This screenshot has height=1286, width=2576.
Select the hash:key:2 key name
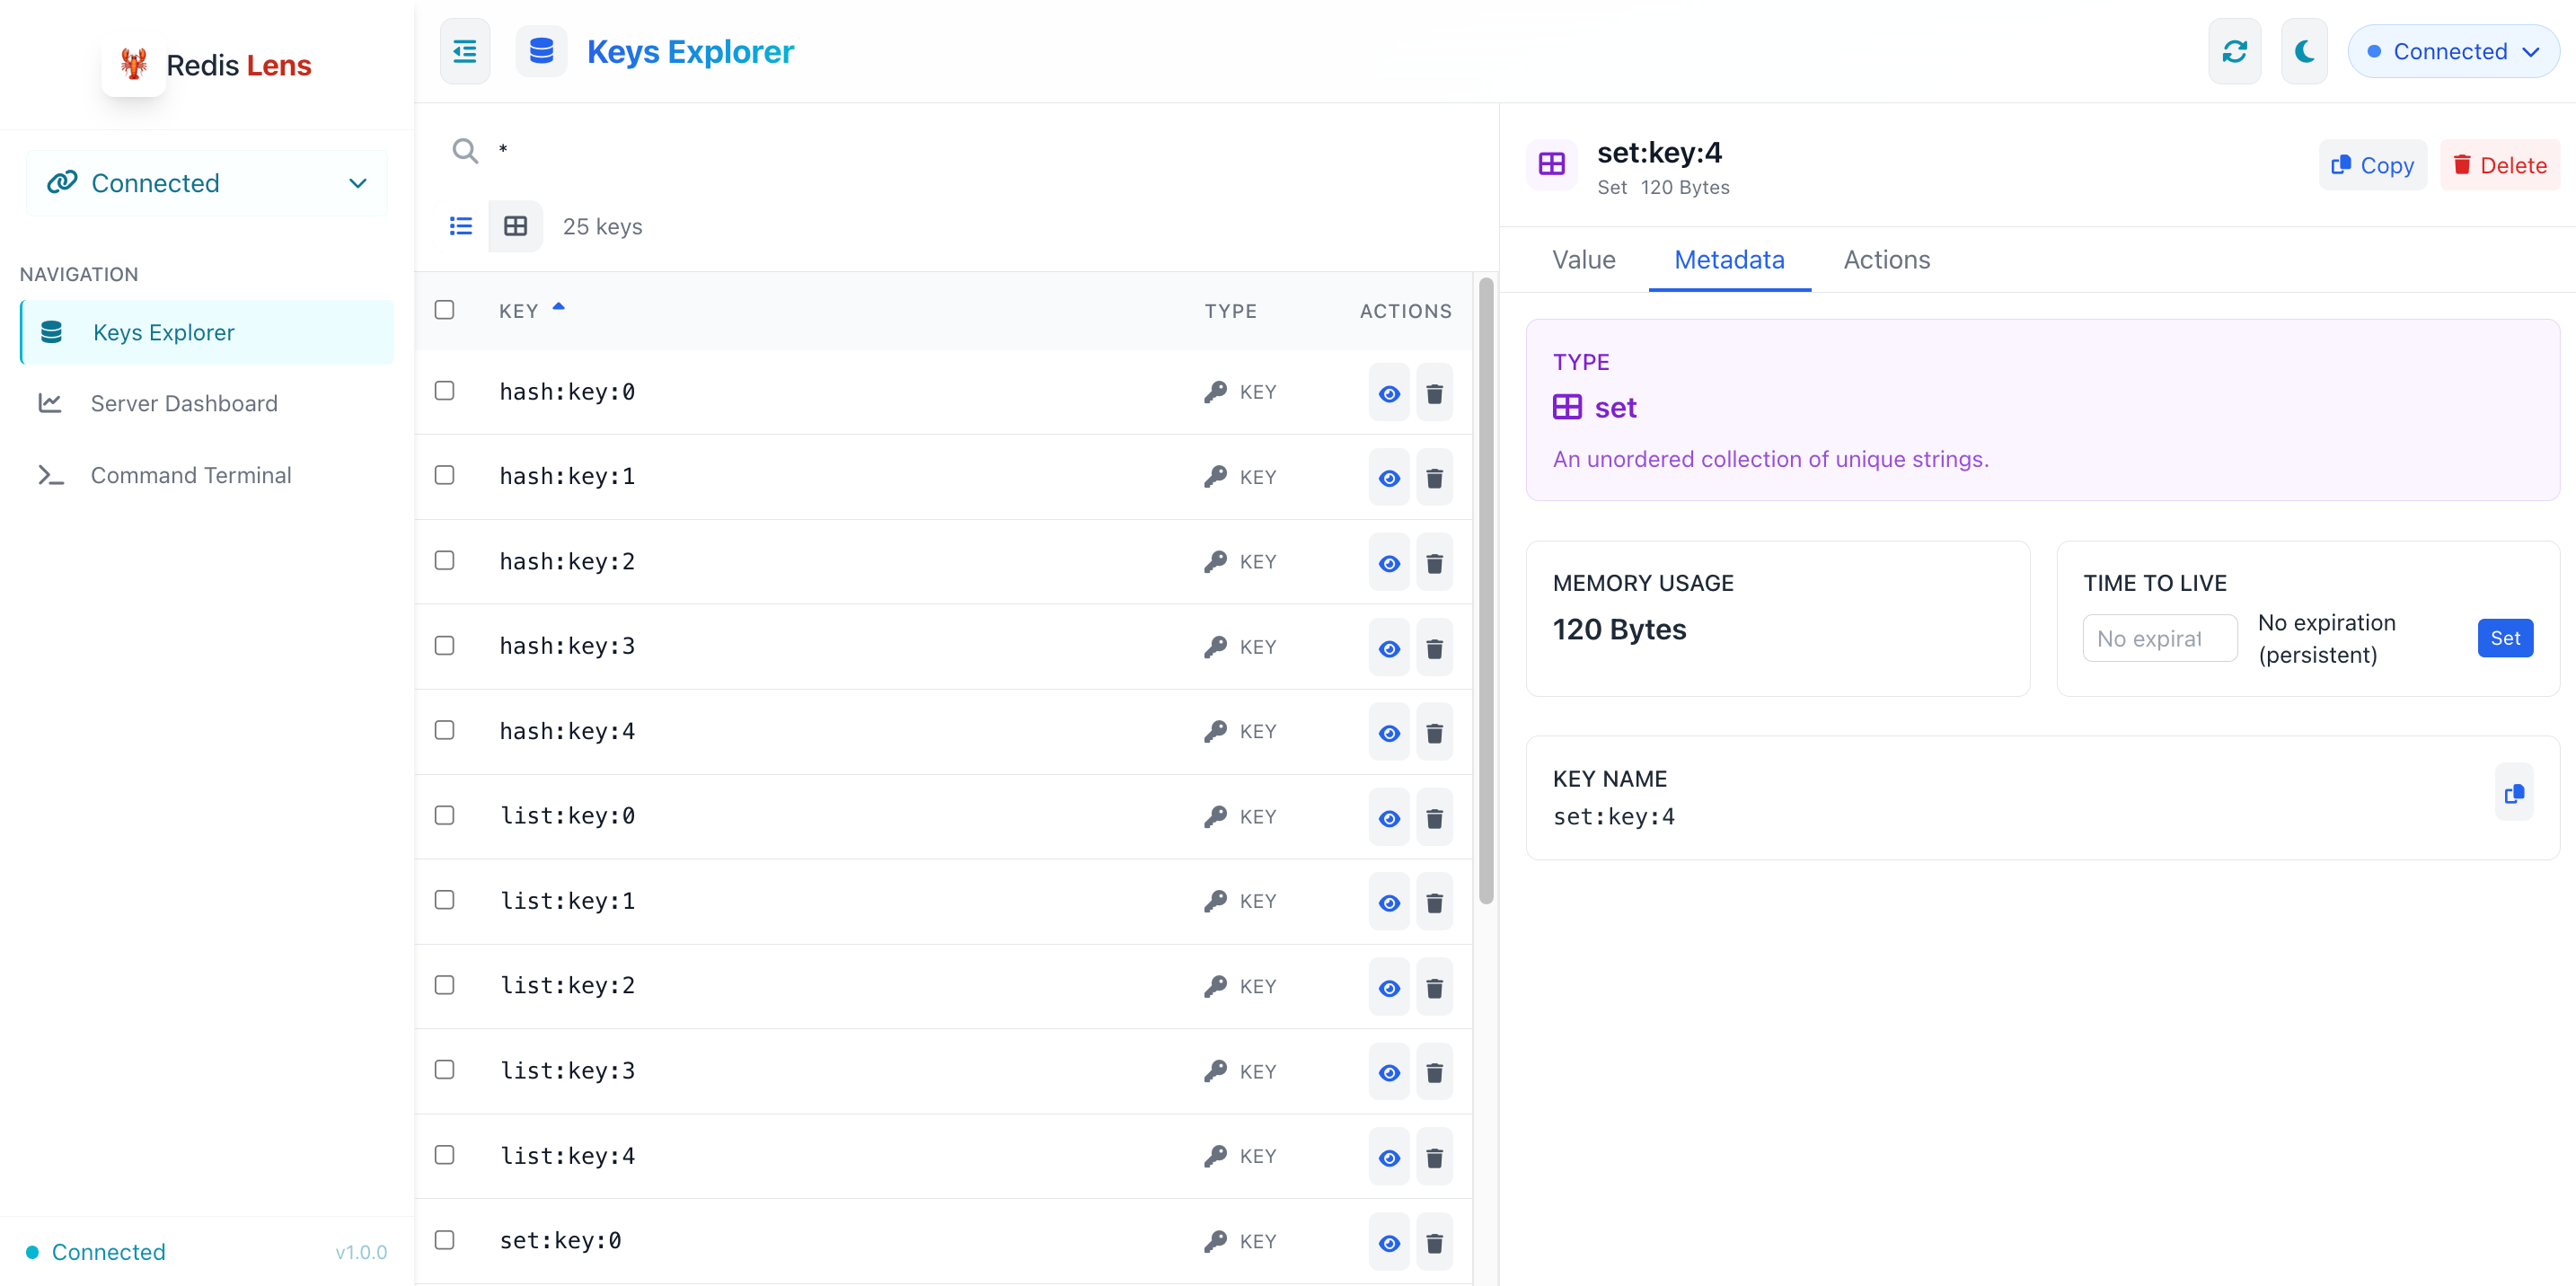[567, 562]
